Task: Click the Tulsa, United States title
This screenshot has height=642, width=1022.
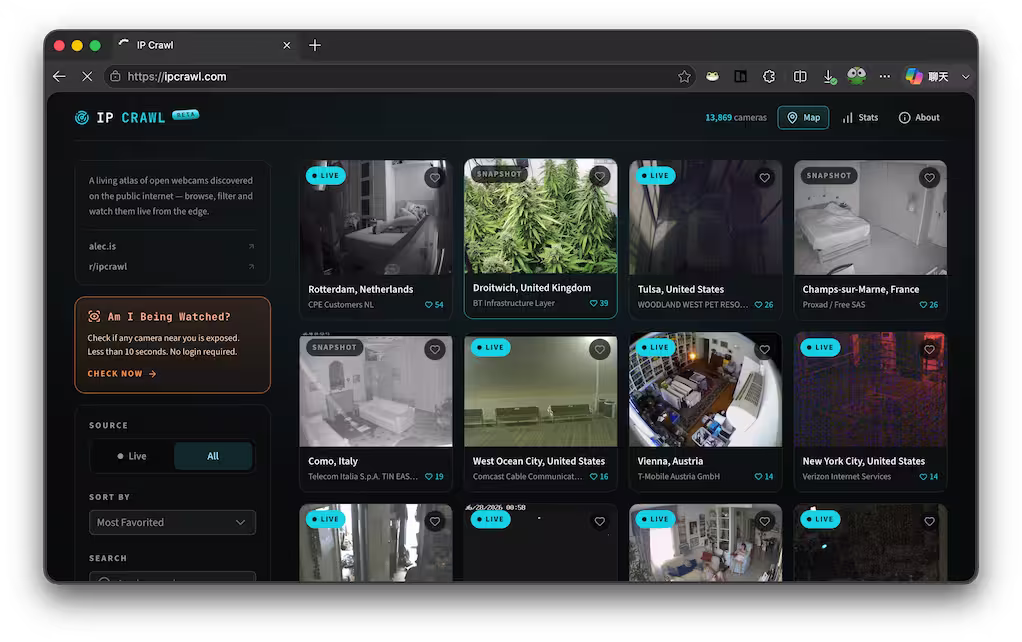Action: (x=680, y=289)
